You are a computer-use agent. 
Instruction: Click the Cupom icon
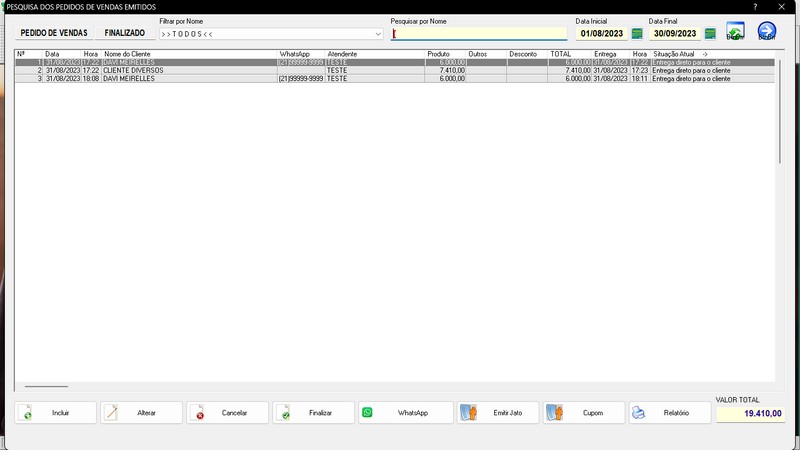click(555, 412)
